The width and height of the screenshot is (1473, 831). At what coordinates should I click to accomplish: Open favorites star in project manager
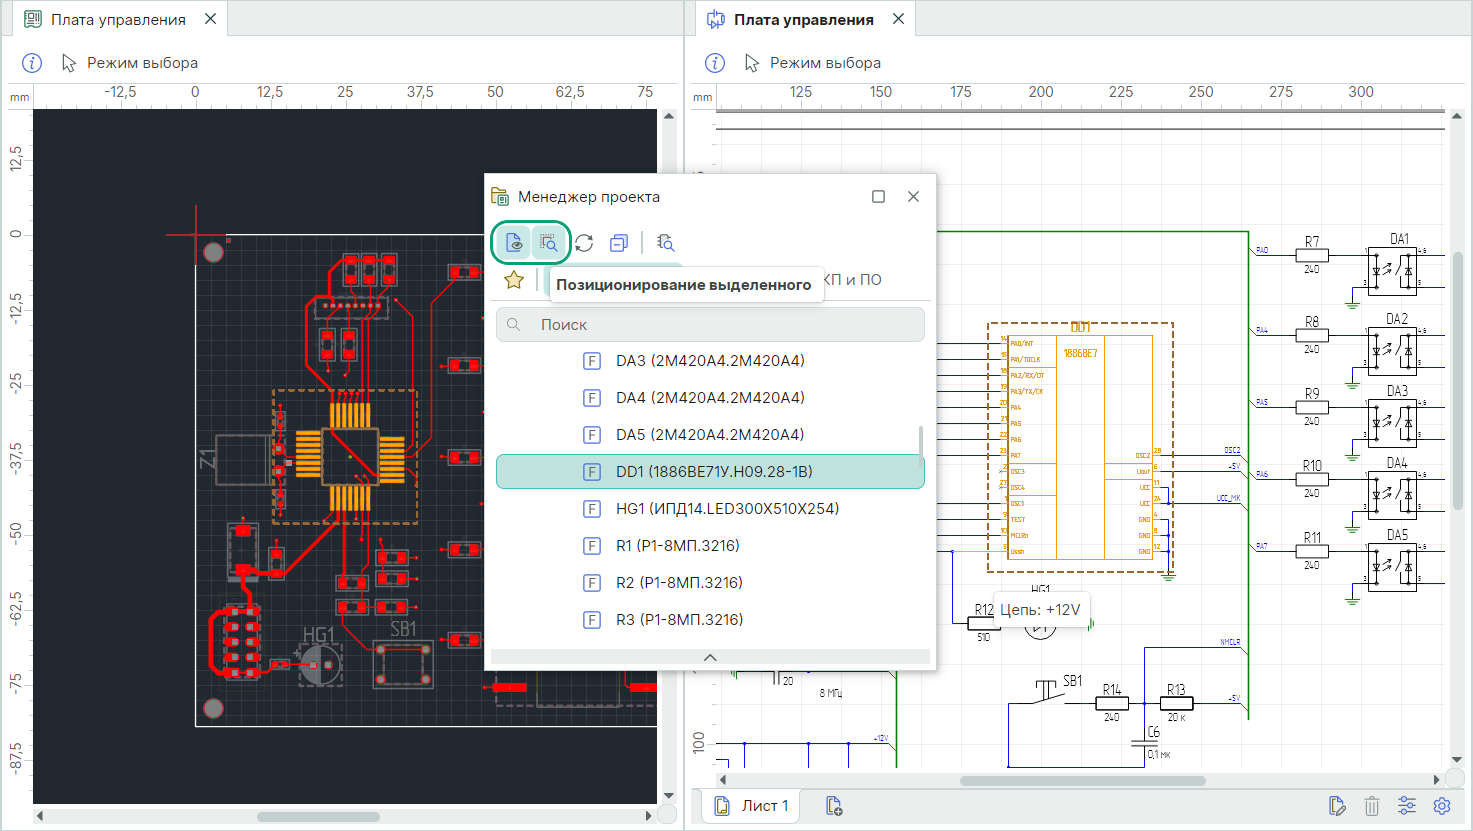coord(514,280)
